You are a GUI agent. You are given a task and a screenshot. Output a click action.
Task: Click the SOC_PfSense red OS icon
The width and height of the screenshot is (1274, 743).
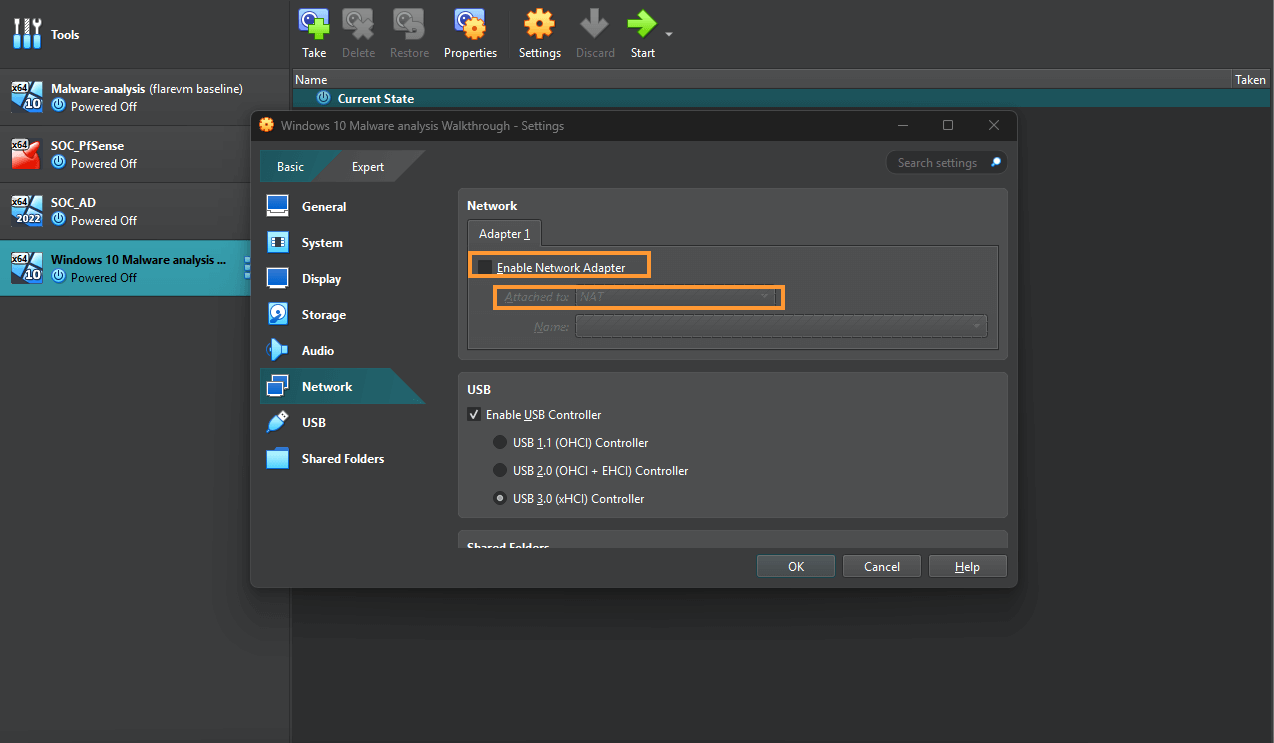click(26, 154)
